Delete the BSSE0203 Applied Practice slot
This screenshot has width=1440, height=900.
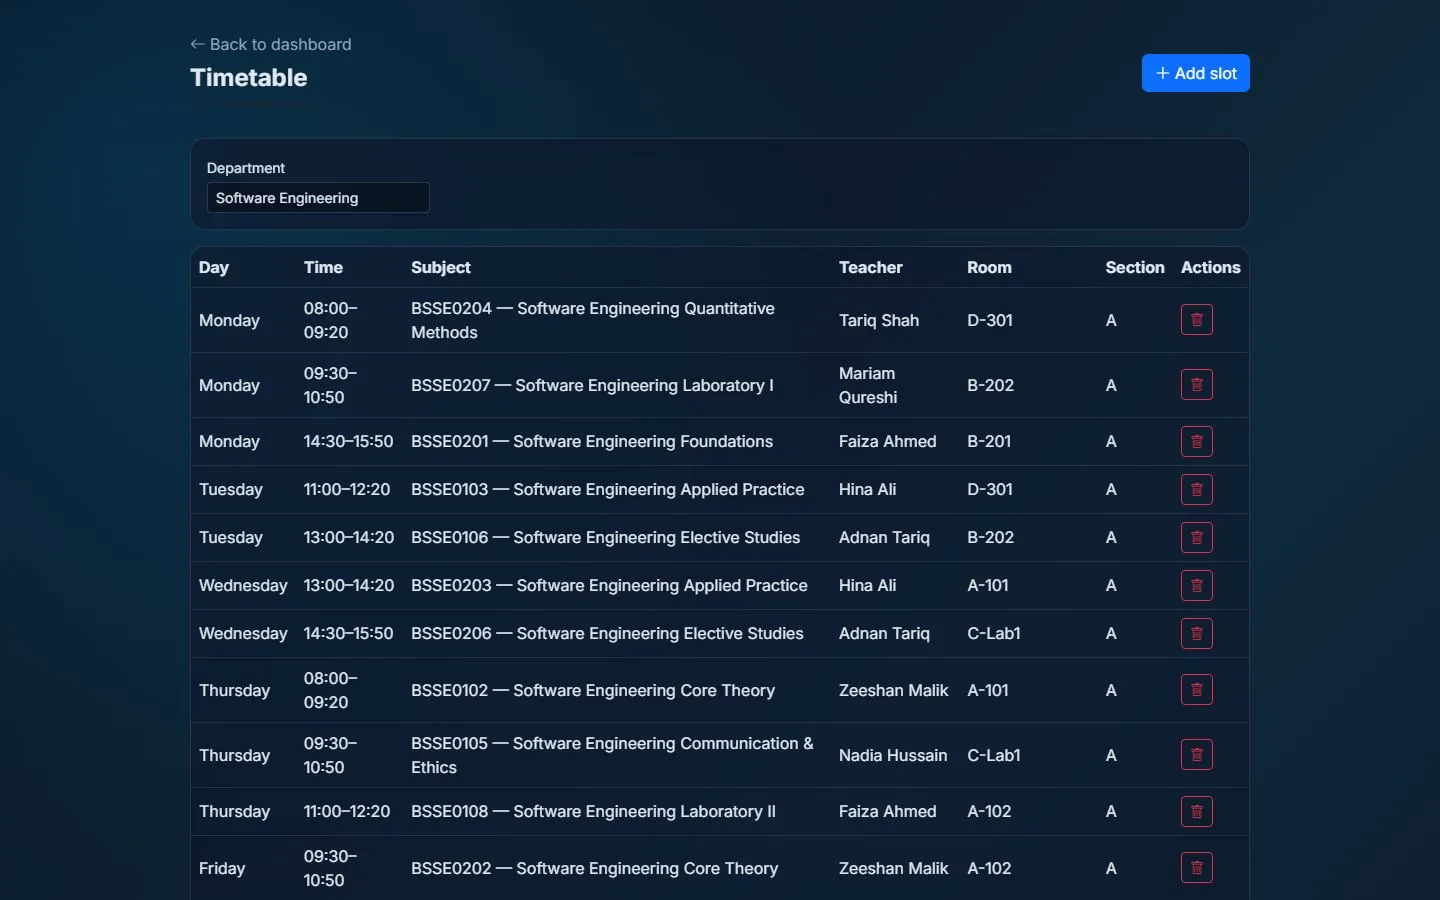(x=1196, y=586)
